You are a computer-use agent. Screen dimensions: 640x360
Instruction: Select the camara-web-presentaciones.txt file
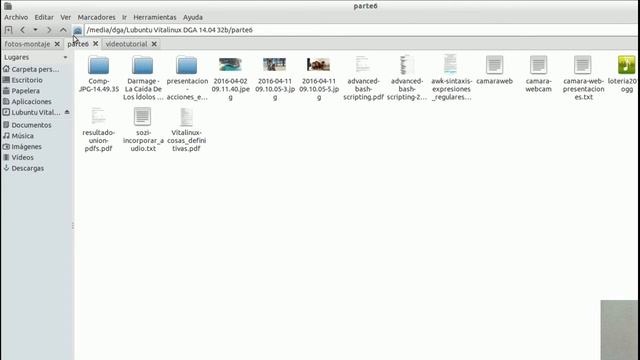(x=582, y=65)
